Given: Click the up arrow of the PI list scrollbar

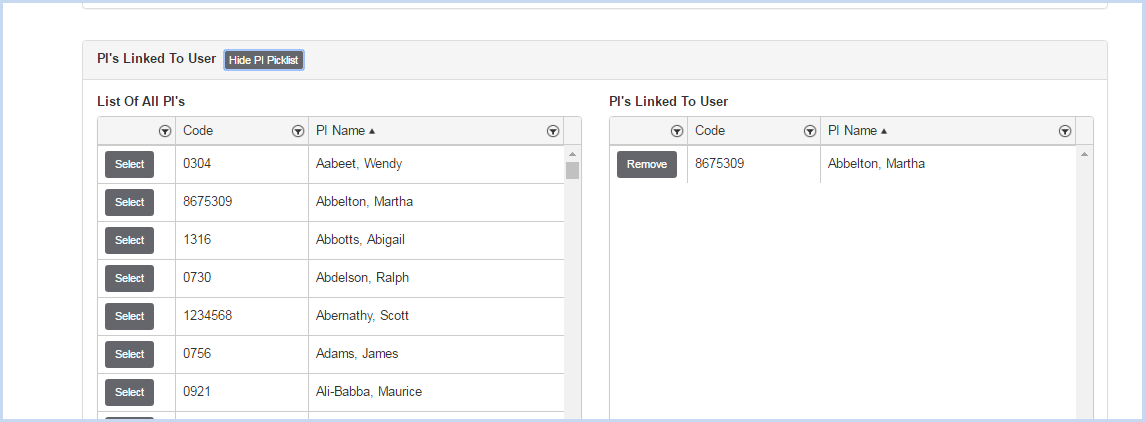Looking at the screenshot, I should [x=572, y=154].
